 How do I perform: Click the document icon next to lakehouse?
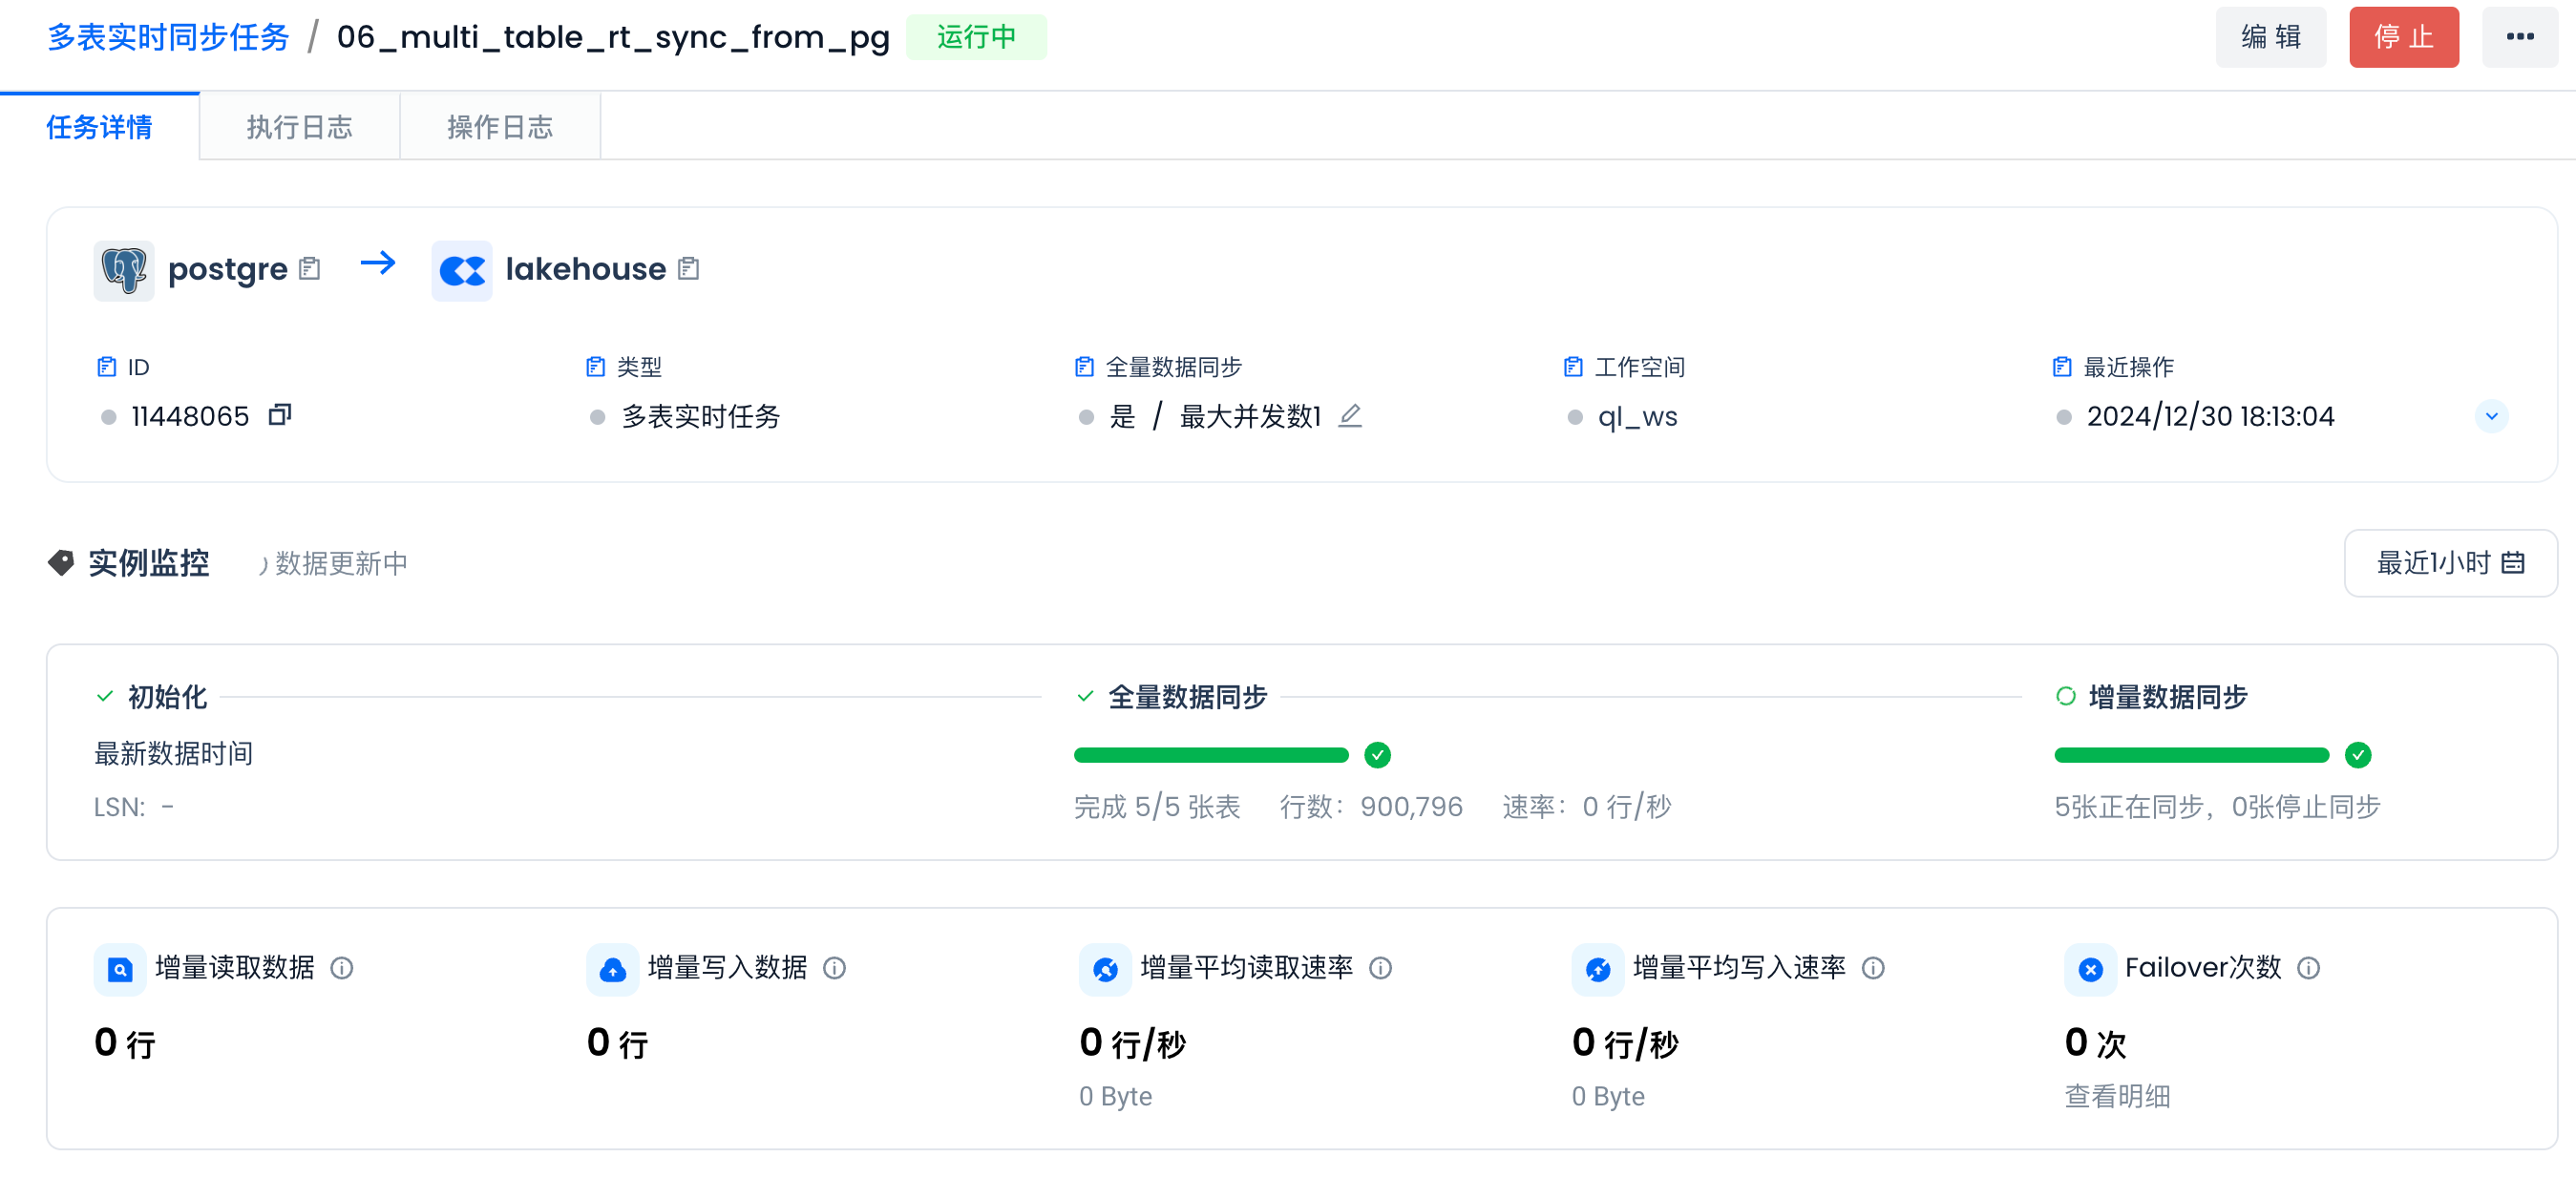click(688, 268)
